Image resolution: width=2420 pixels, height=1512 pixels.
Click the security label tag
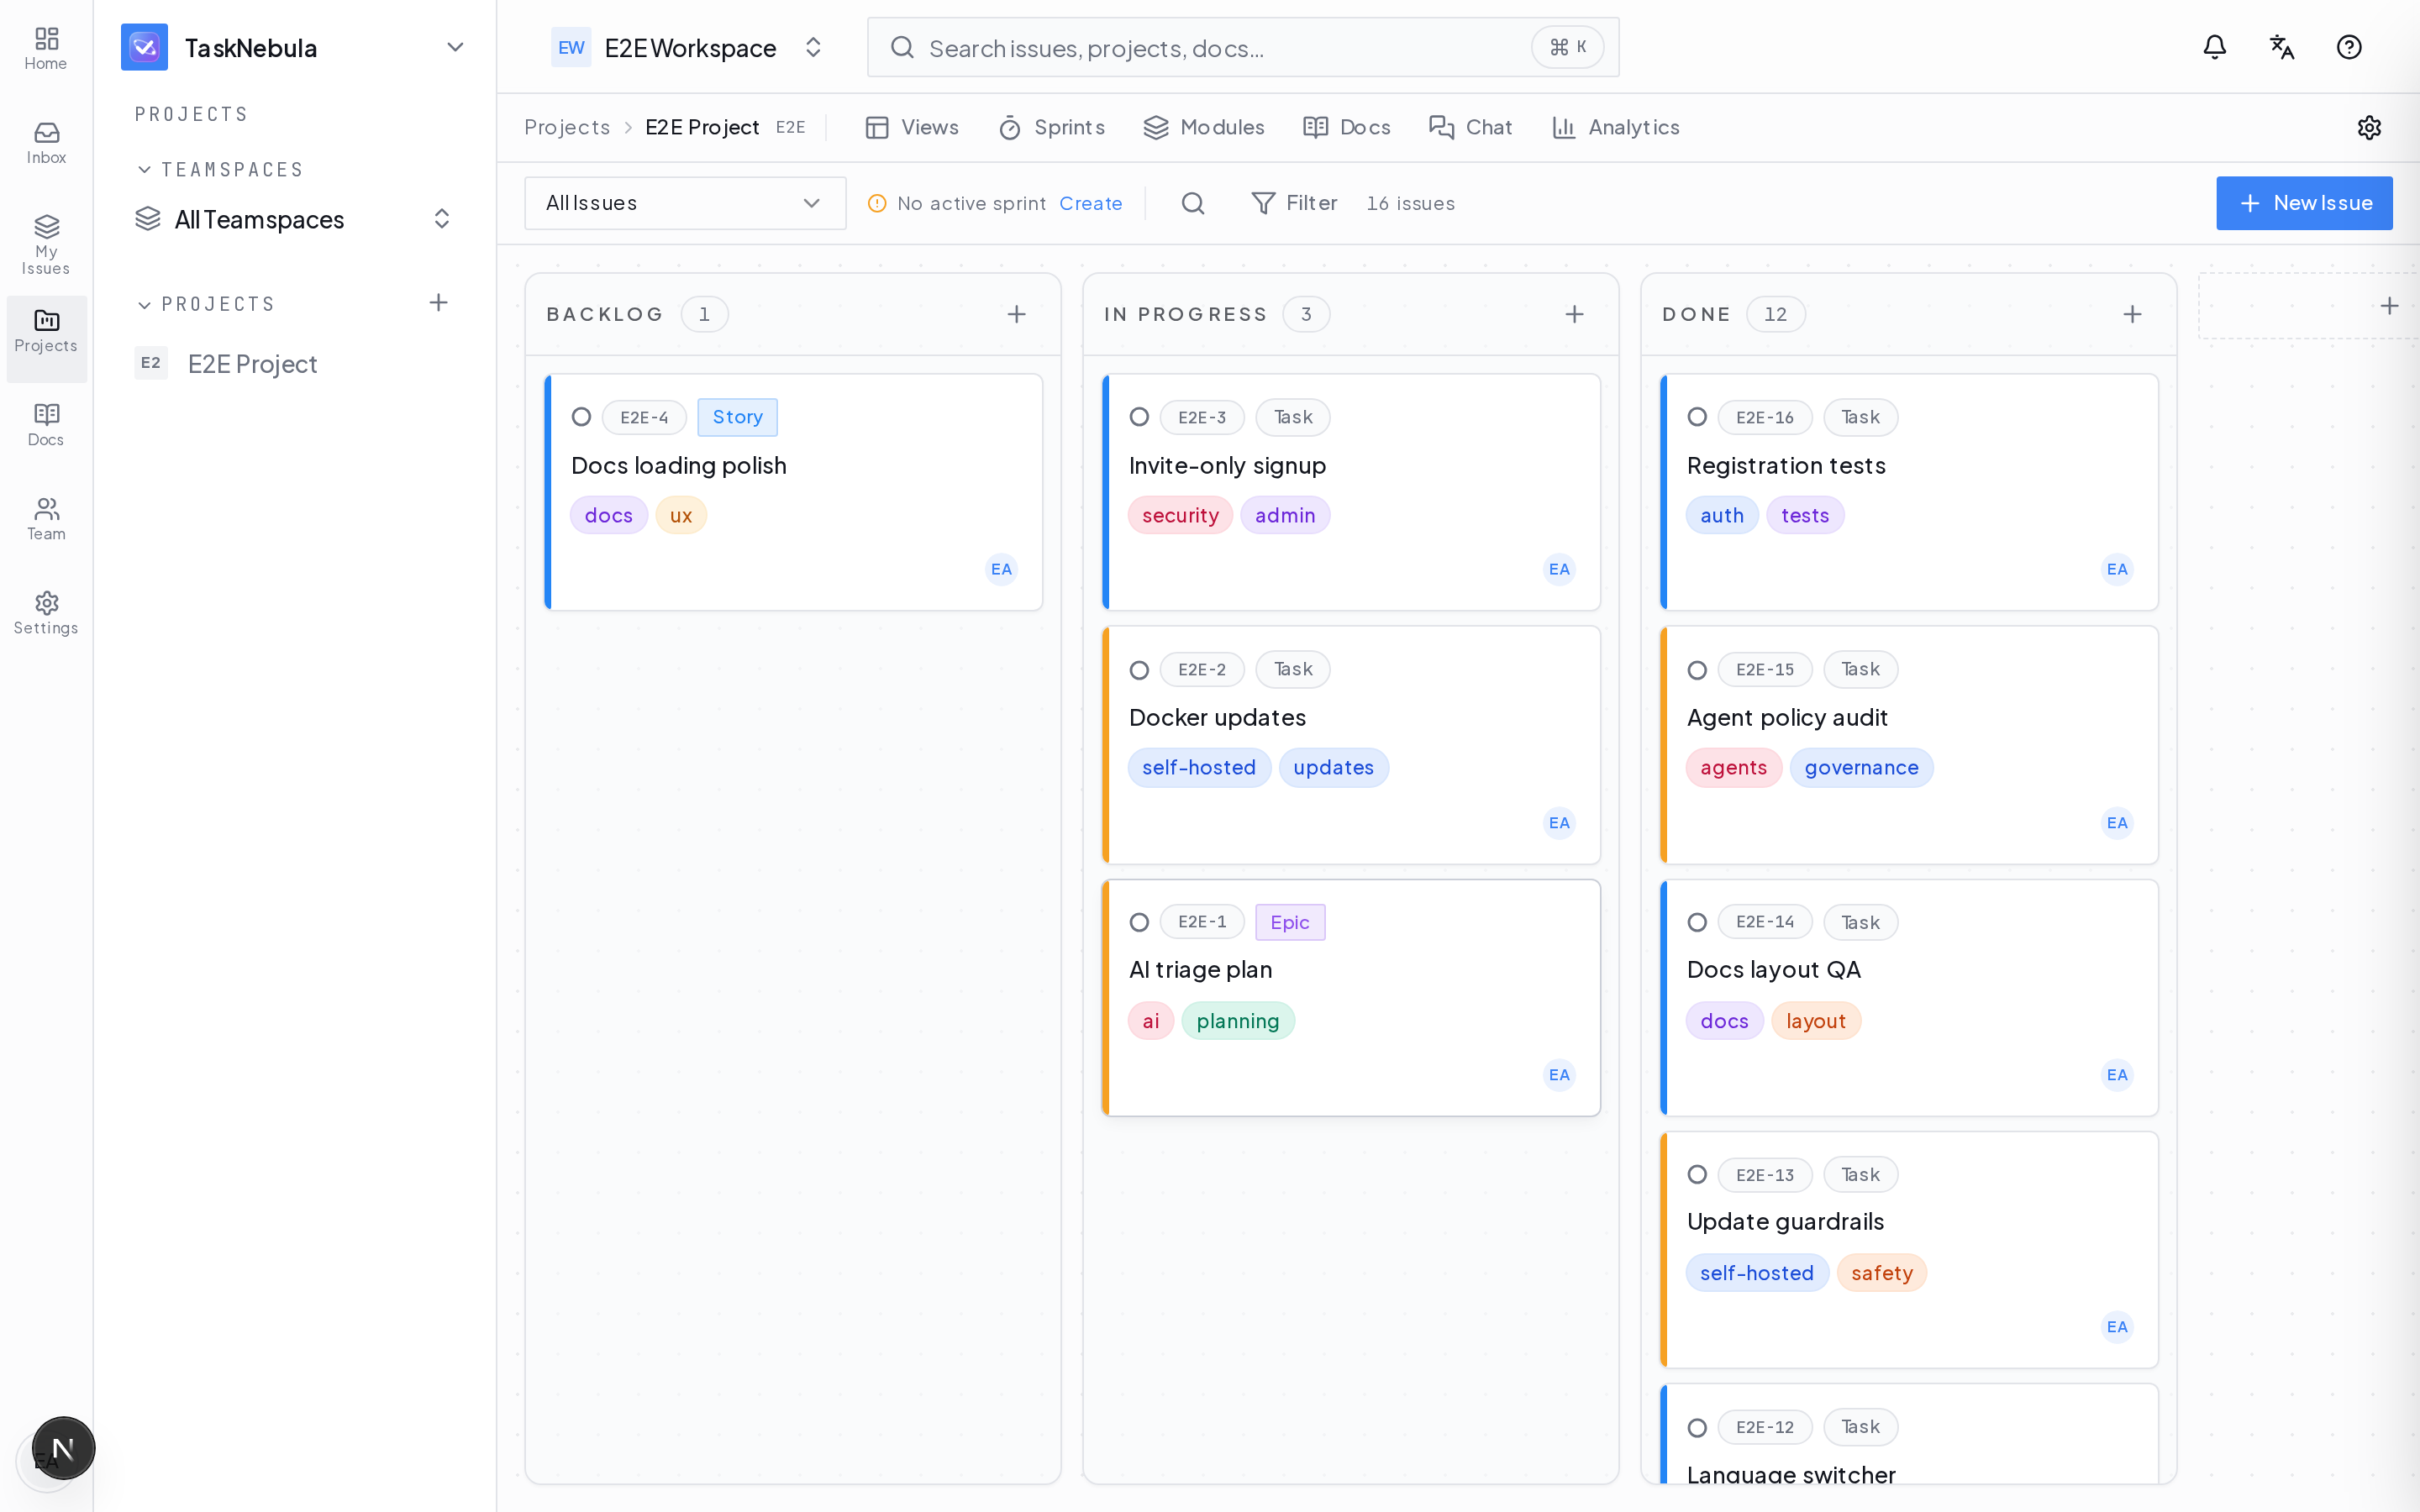(1180, 515)
